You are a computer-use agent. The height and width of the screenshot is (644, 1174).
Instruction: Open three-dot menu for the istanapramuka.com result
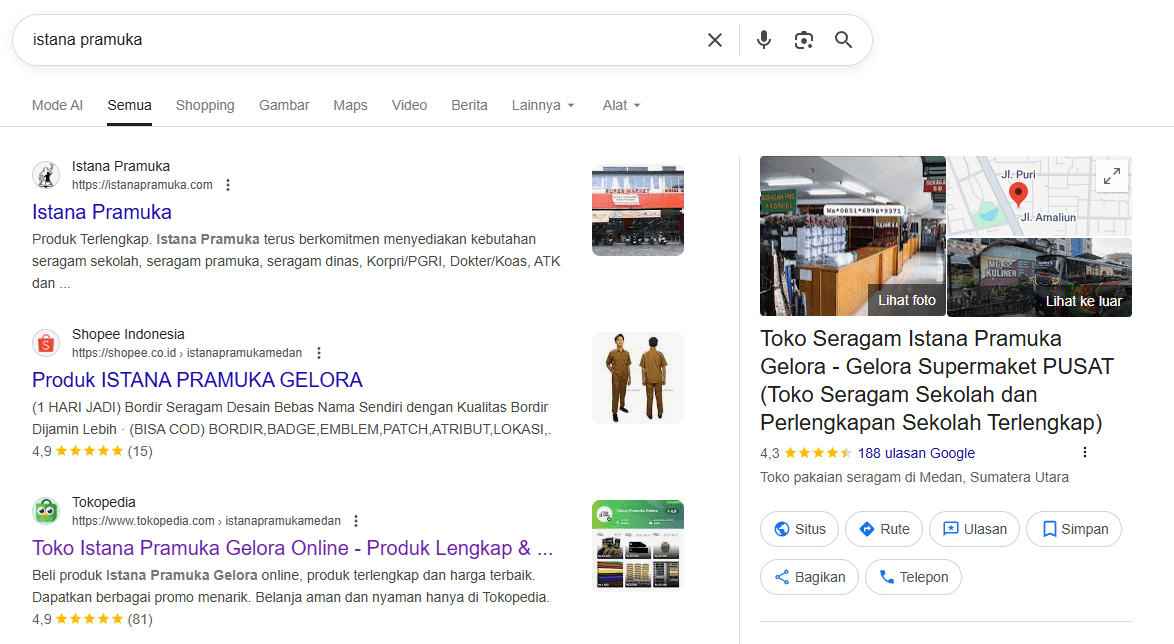(228, 185)
